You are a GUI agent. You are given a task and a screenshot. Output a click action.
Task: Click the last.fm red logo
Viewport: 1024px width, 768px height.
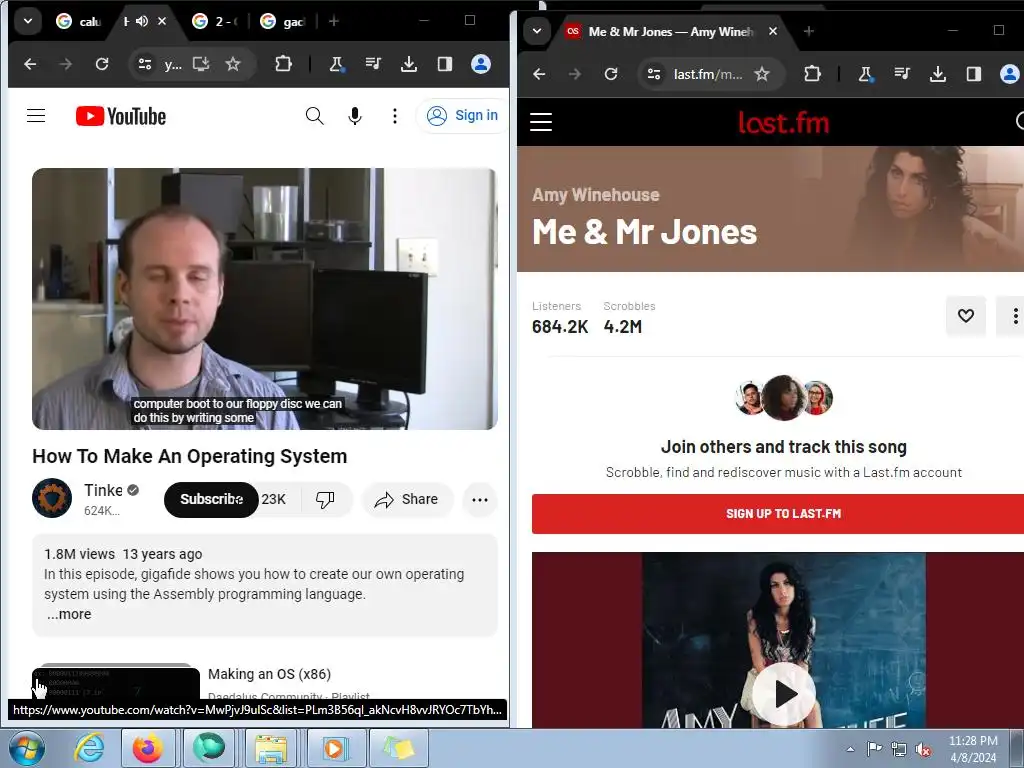click(x=784, y=122)
